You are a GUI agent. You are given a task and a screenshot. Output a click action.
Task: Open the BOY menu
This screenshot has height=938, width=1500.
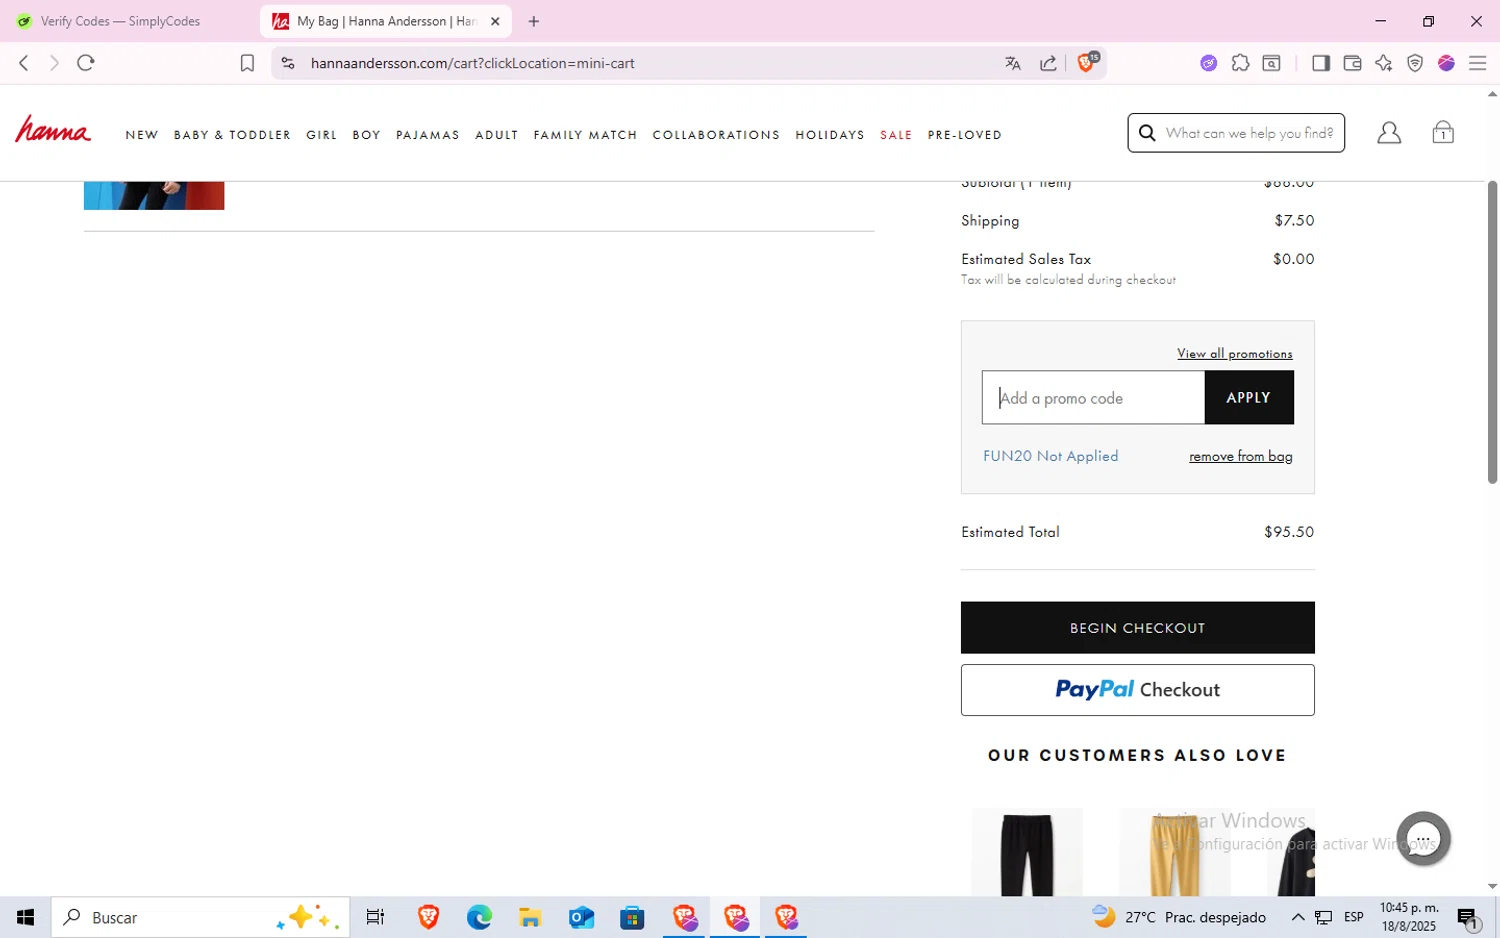367,135
